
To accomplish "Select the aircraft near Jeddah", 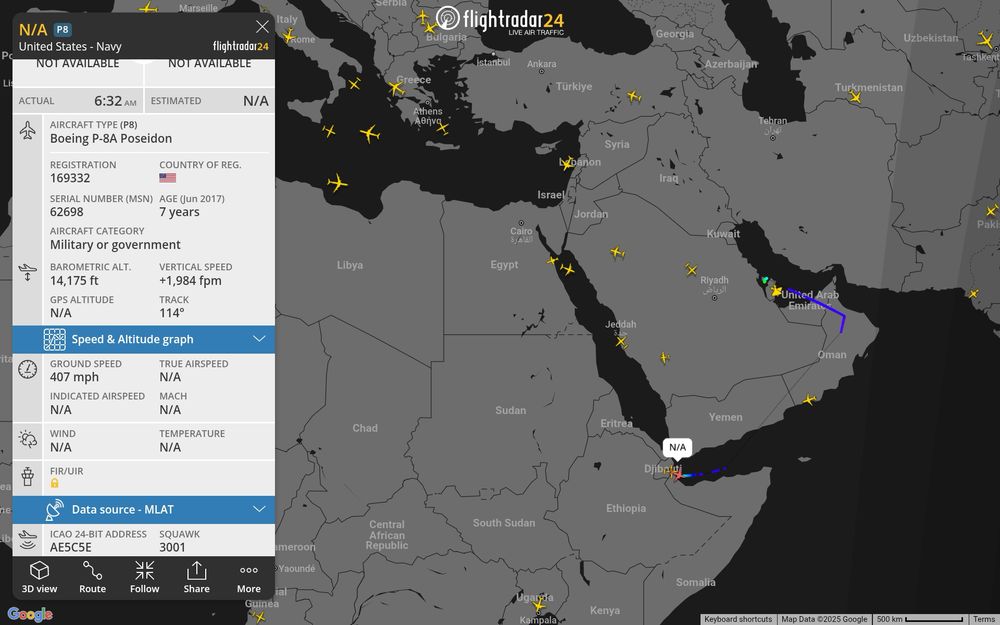I will [621, 342].
